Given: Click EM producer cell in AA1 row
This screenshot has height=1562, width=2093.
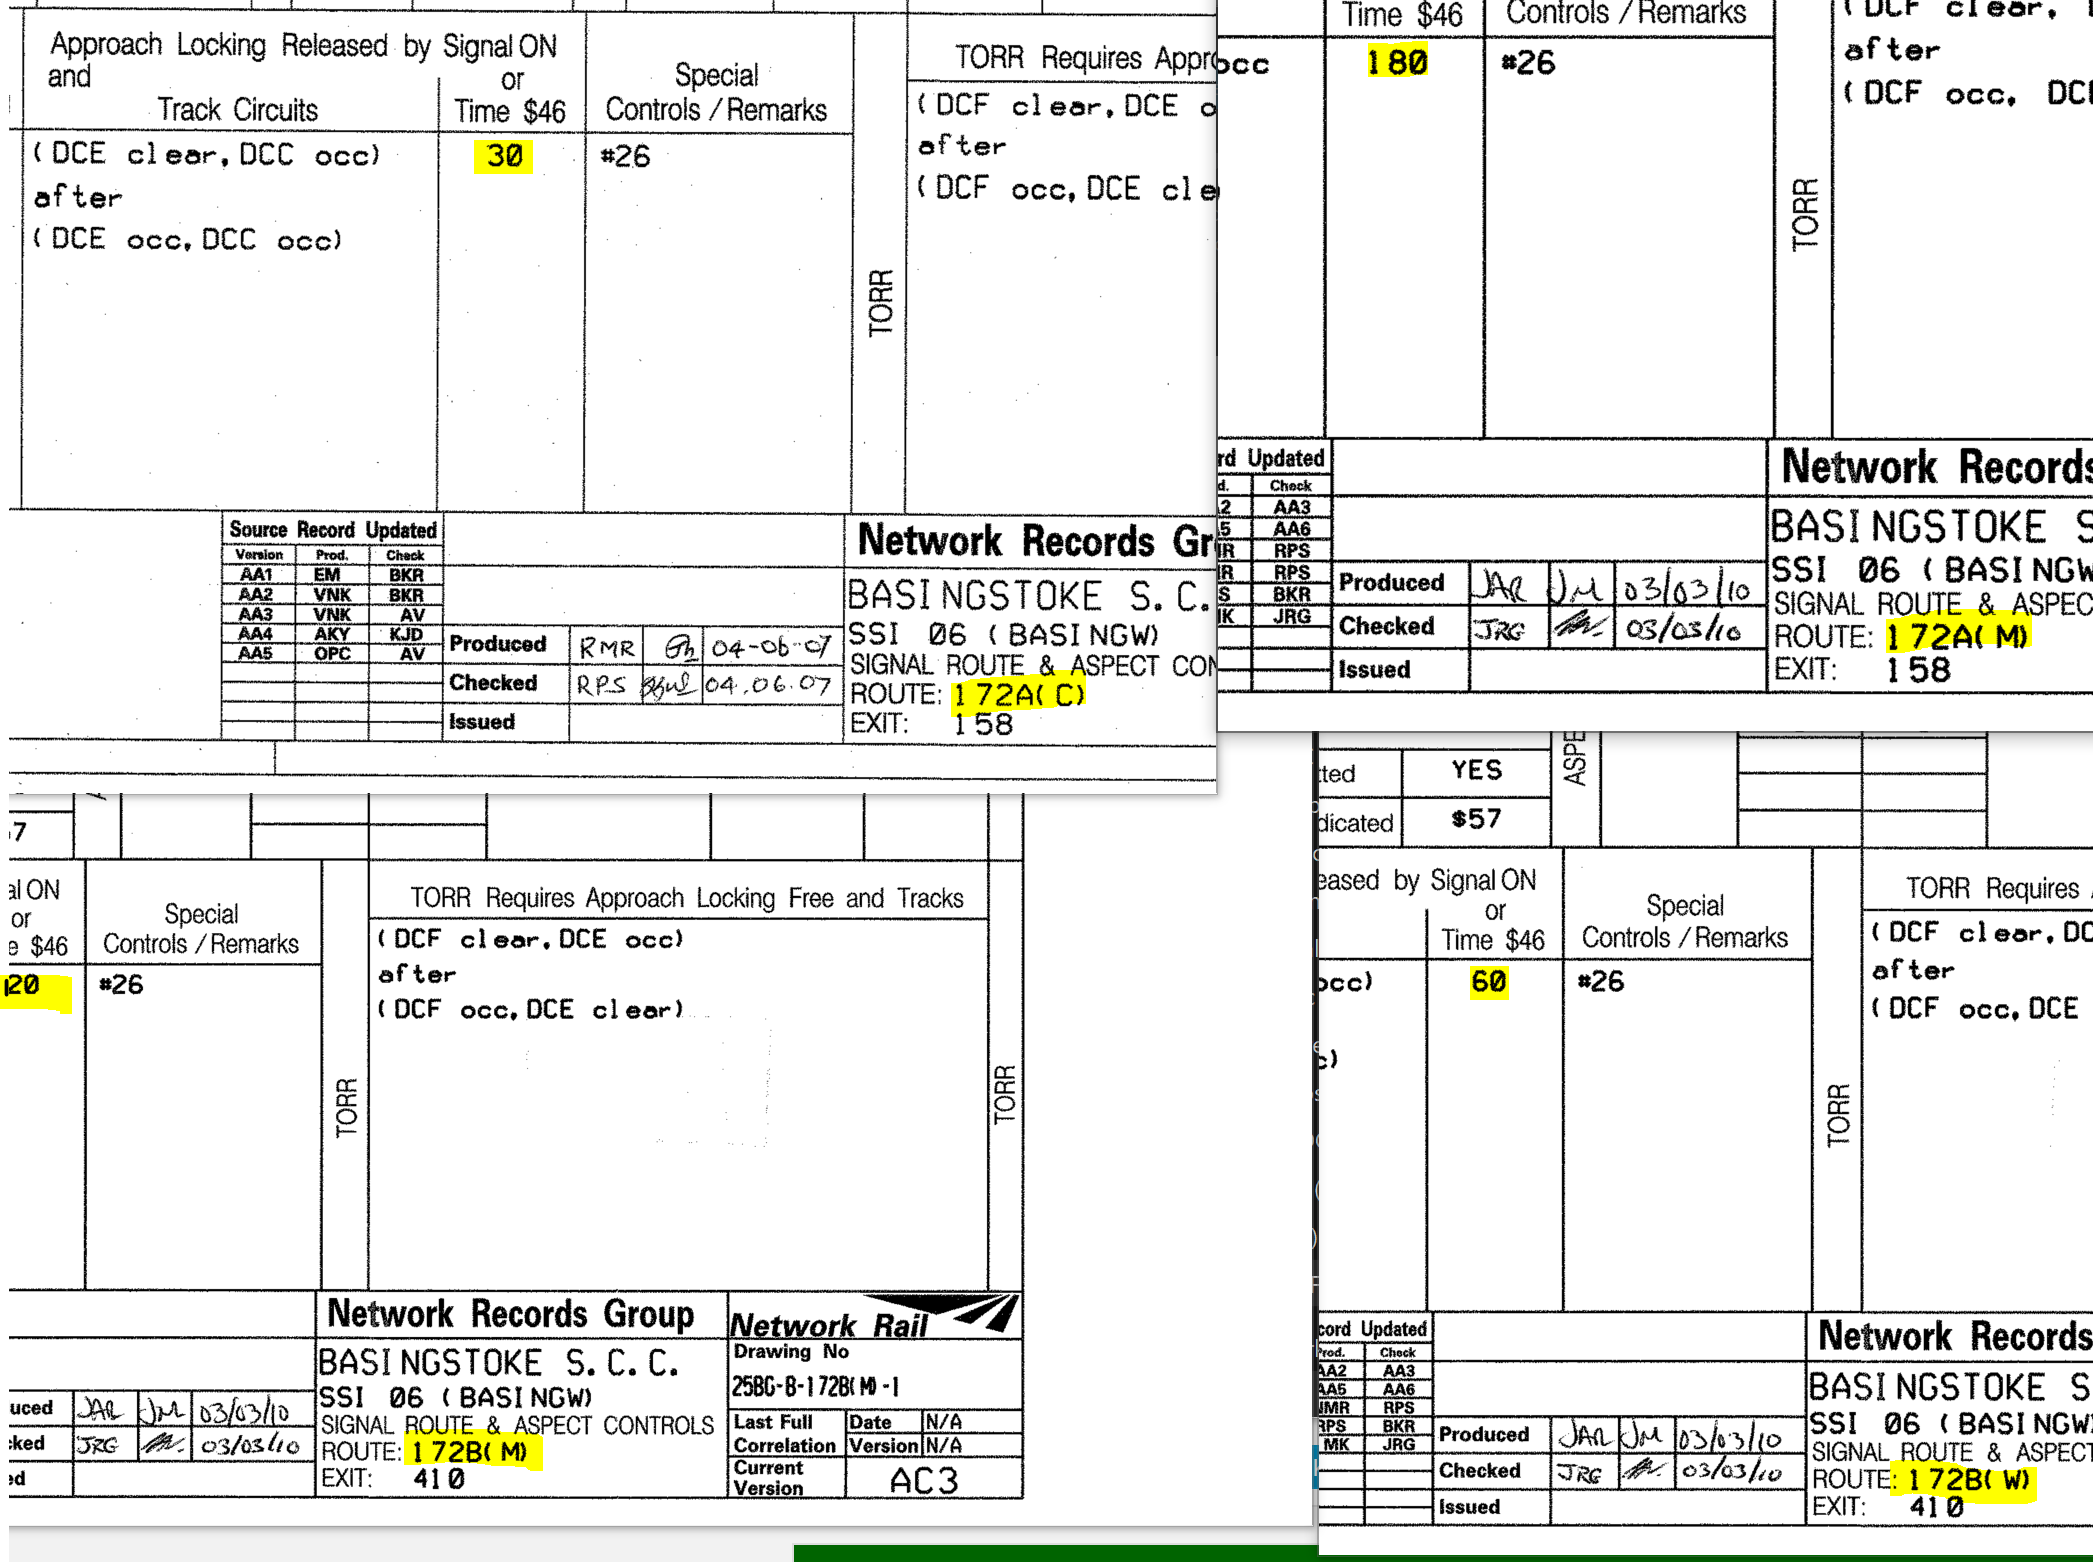Looking at the screenshot, I should tap(327, 575).
